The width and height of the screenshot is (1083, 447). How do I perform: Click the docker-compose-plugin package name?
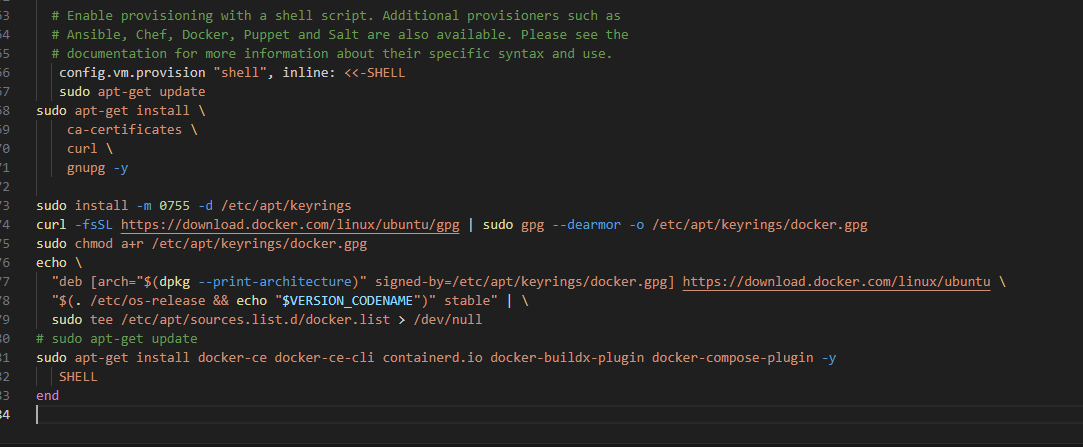(733, 358)
